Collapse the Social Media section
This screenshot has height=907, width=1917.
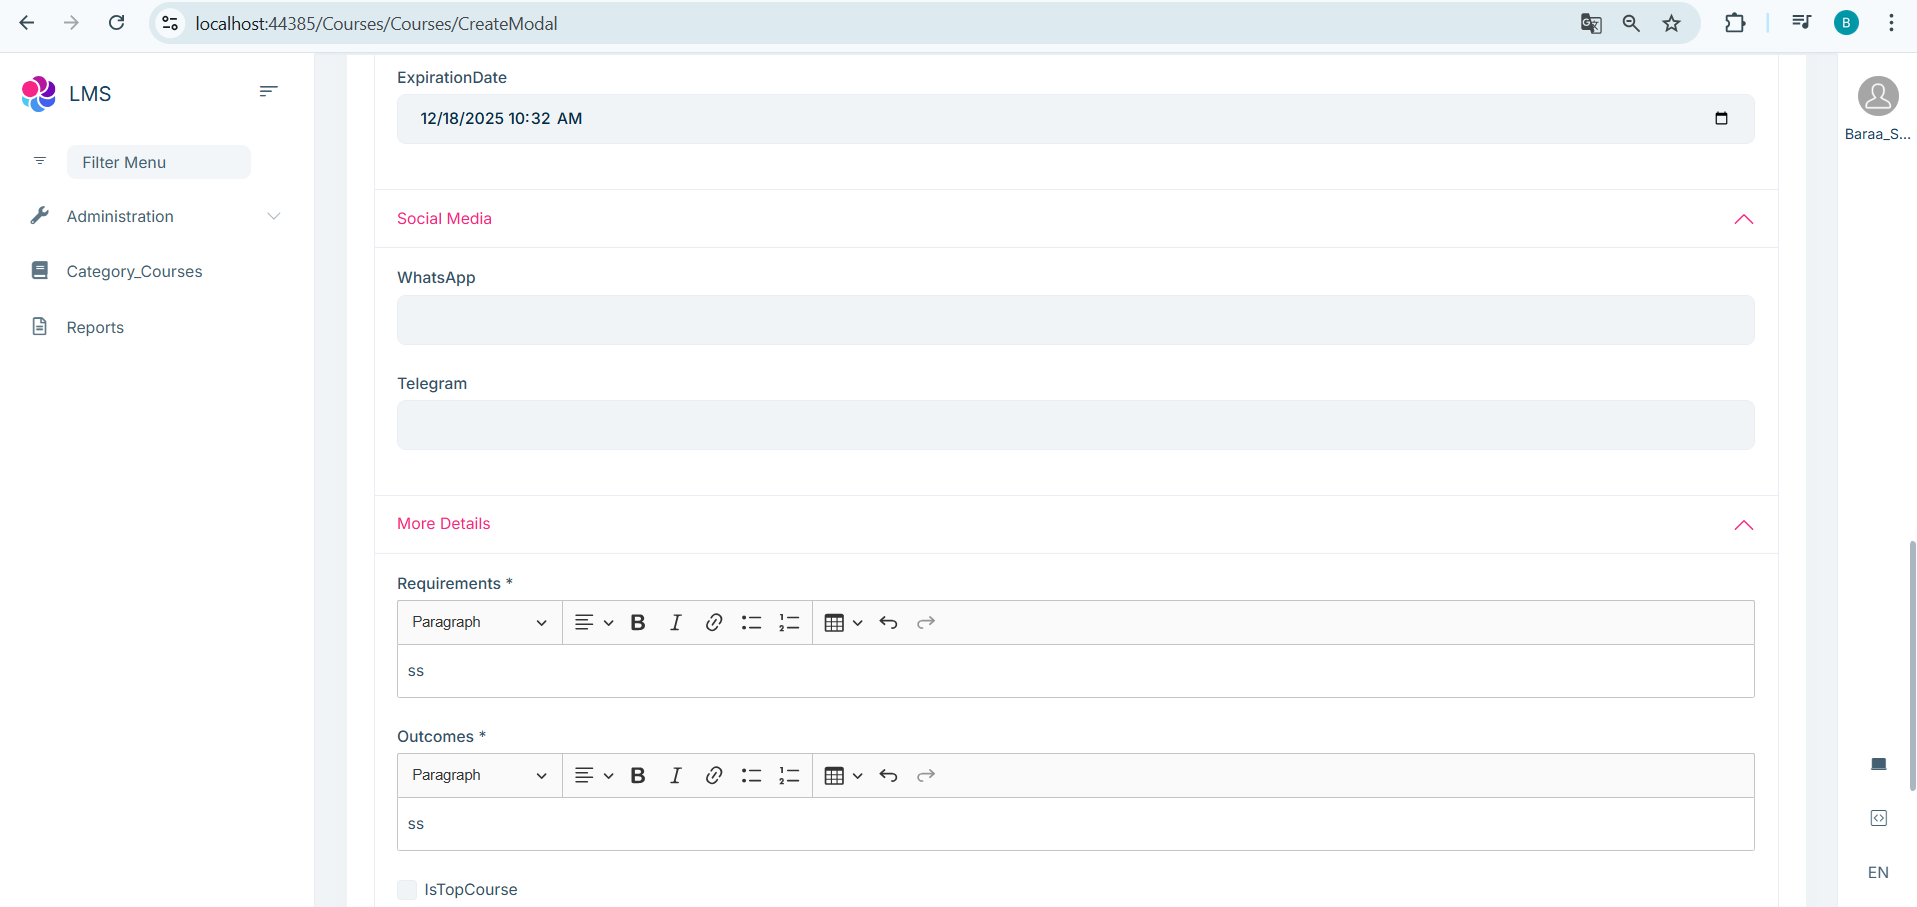click(x=1743, y=219)
